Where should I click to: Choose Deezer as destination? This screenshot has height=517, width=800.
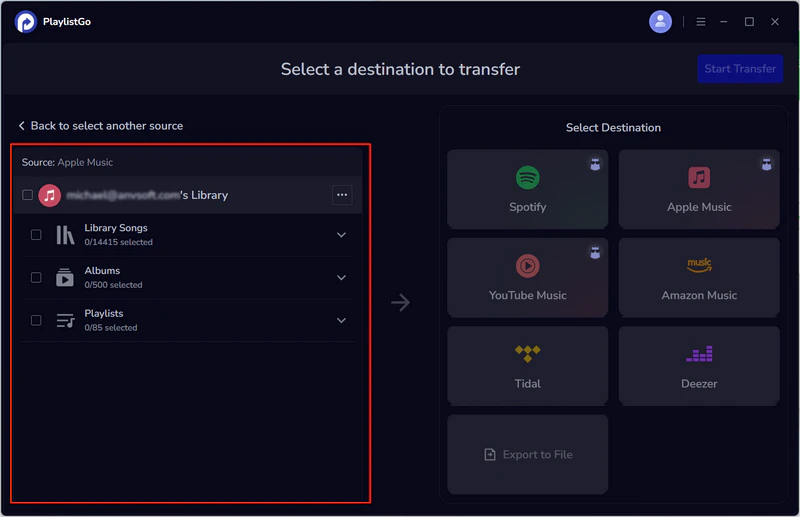pyautogui.click(x=699, y=365)
